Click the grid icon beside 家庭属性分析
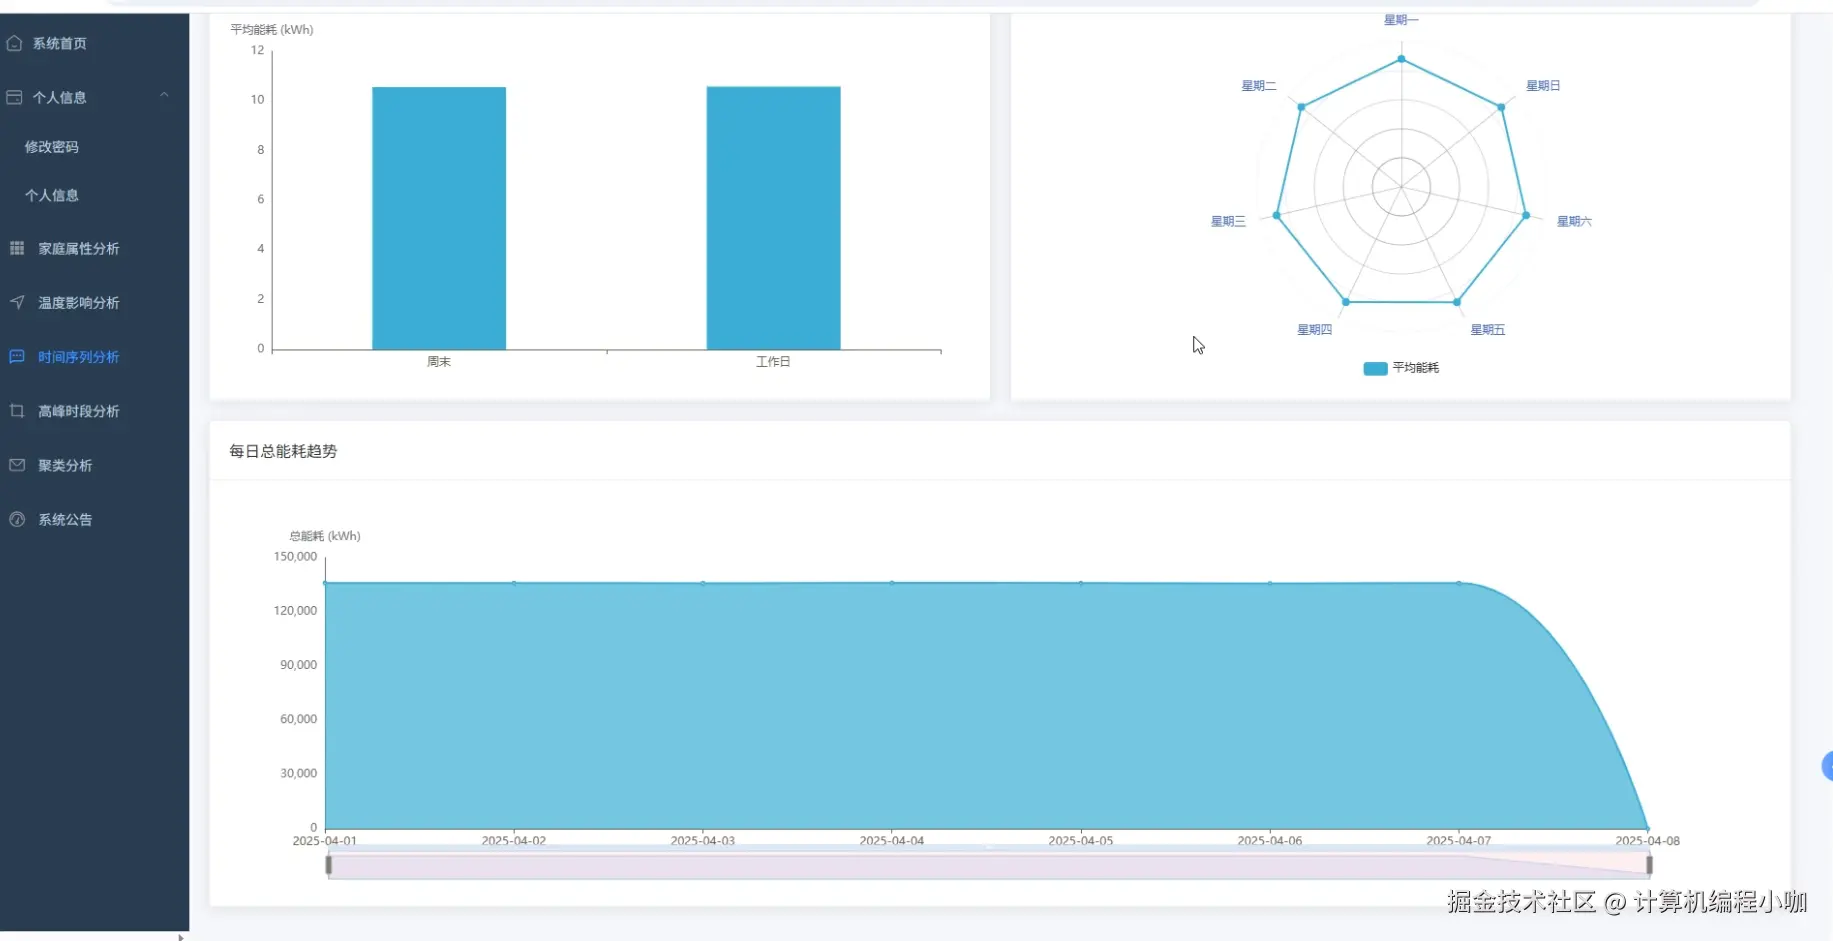Viewport: 1833px width, 941px height. point(17,248)
